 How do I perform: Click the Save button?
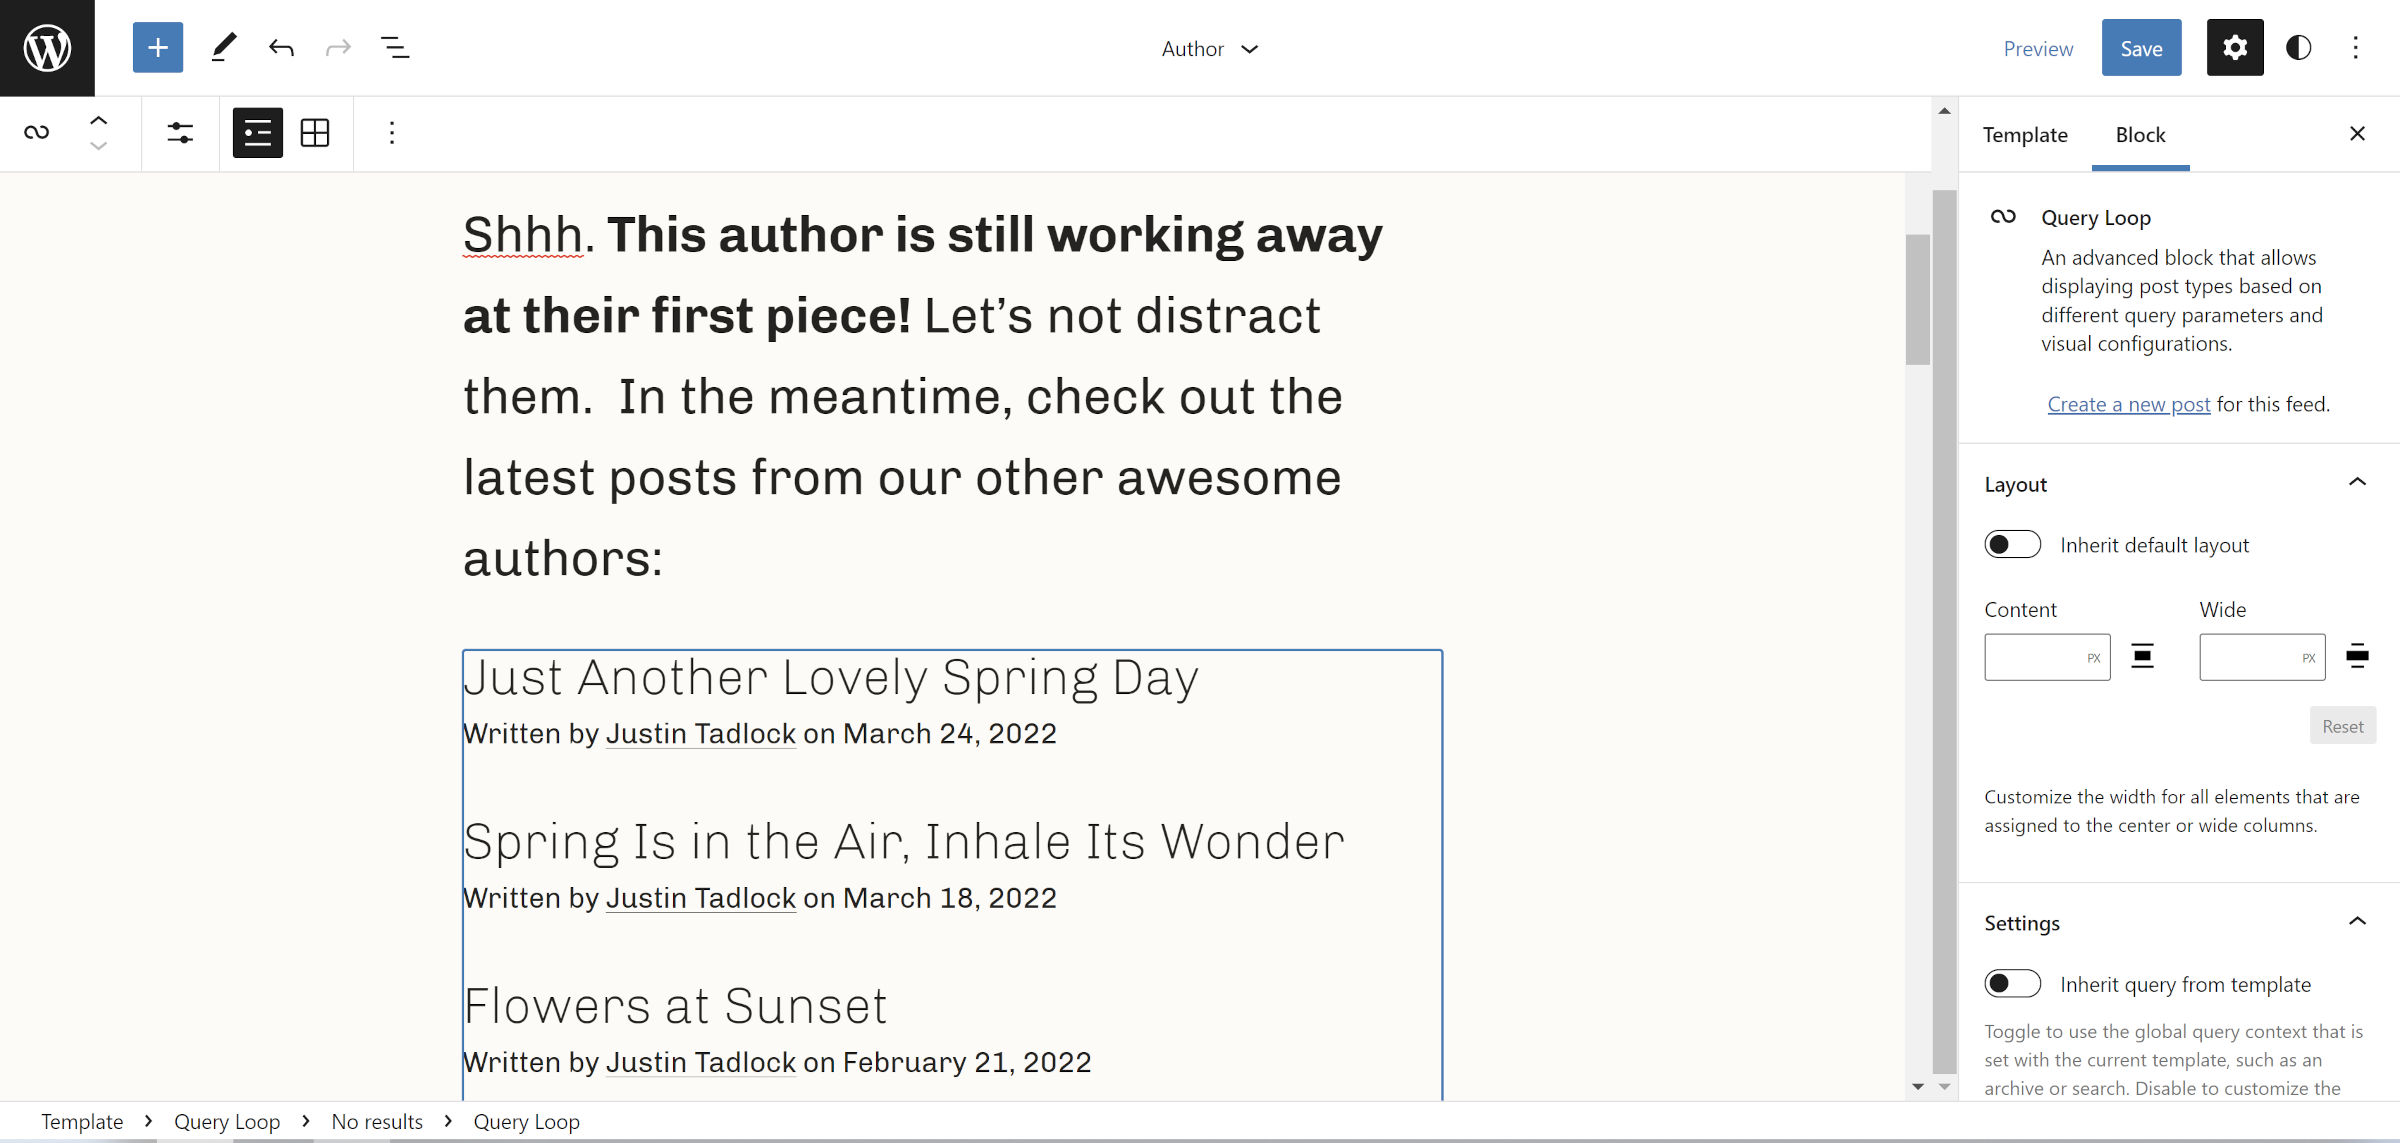click(x=2141, y=47)
